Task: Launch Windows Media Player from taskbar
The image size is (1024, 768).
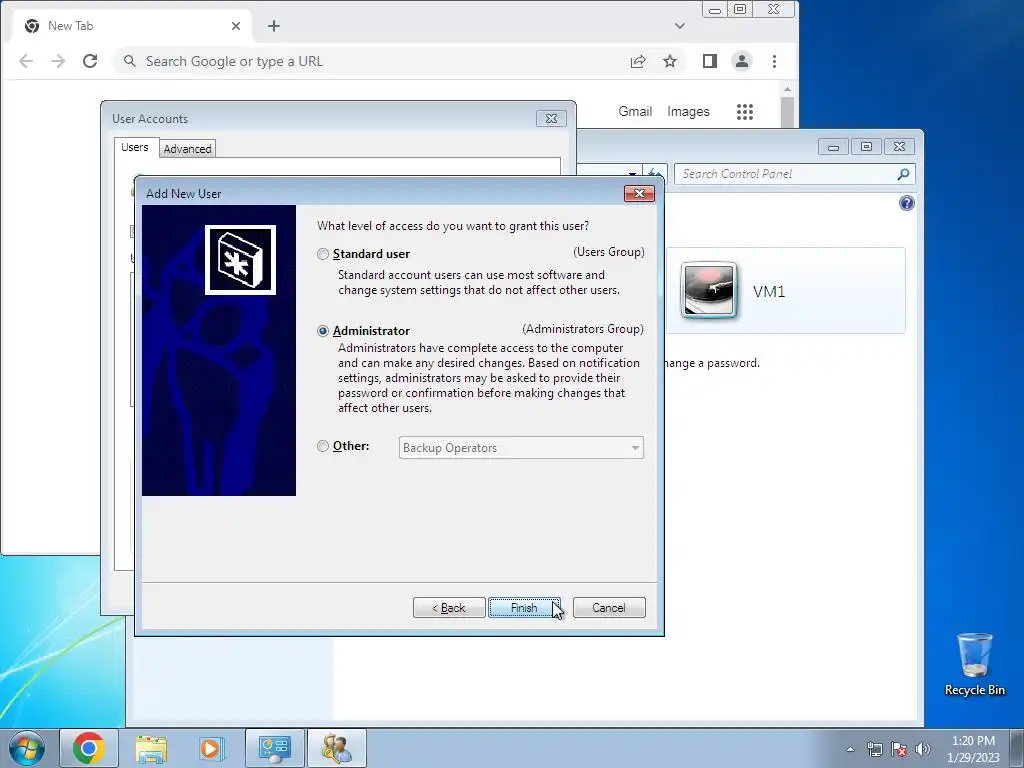Action: point(210,748)
